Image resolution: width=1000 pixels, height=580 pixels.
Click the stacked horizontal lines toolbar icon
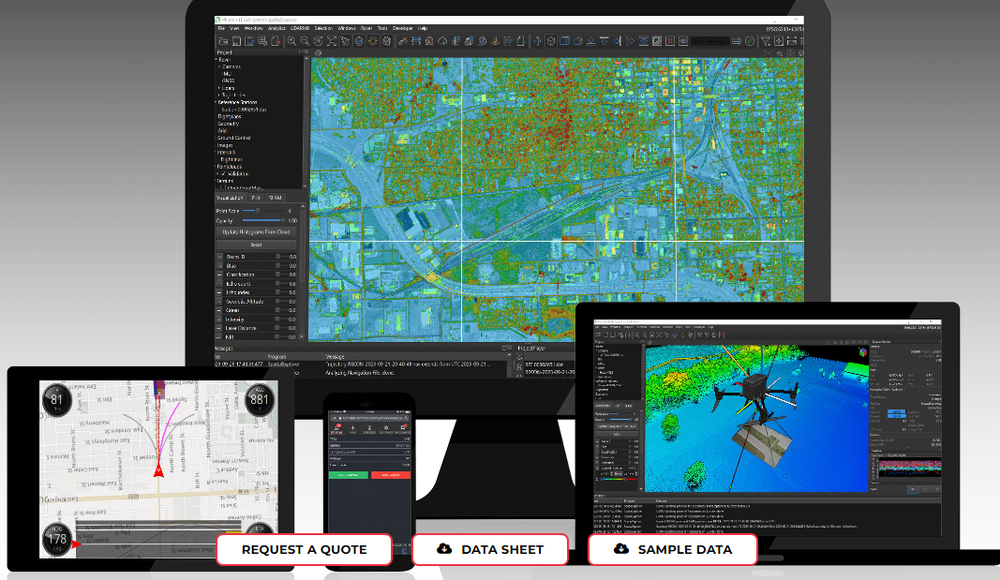pos(416,41)
